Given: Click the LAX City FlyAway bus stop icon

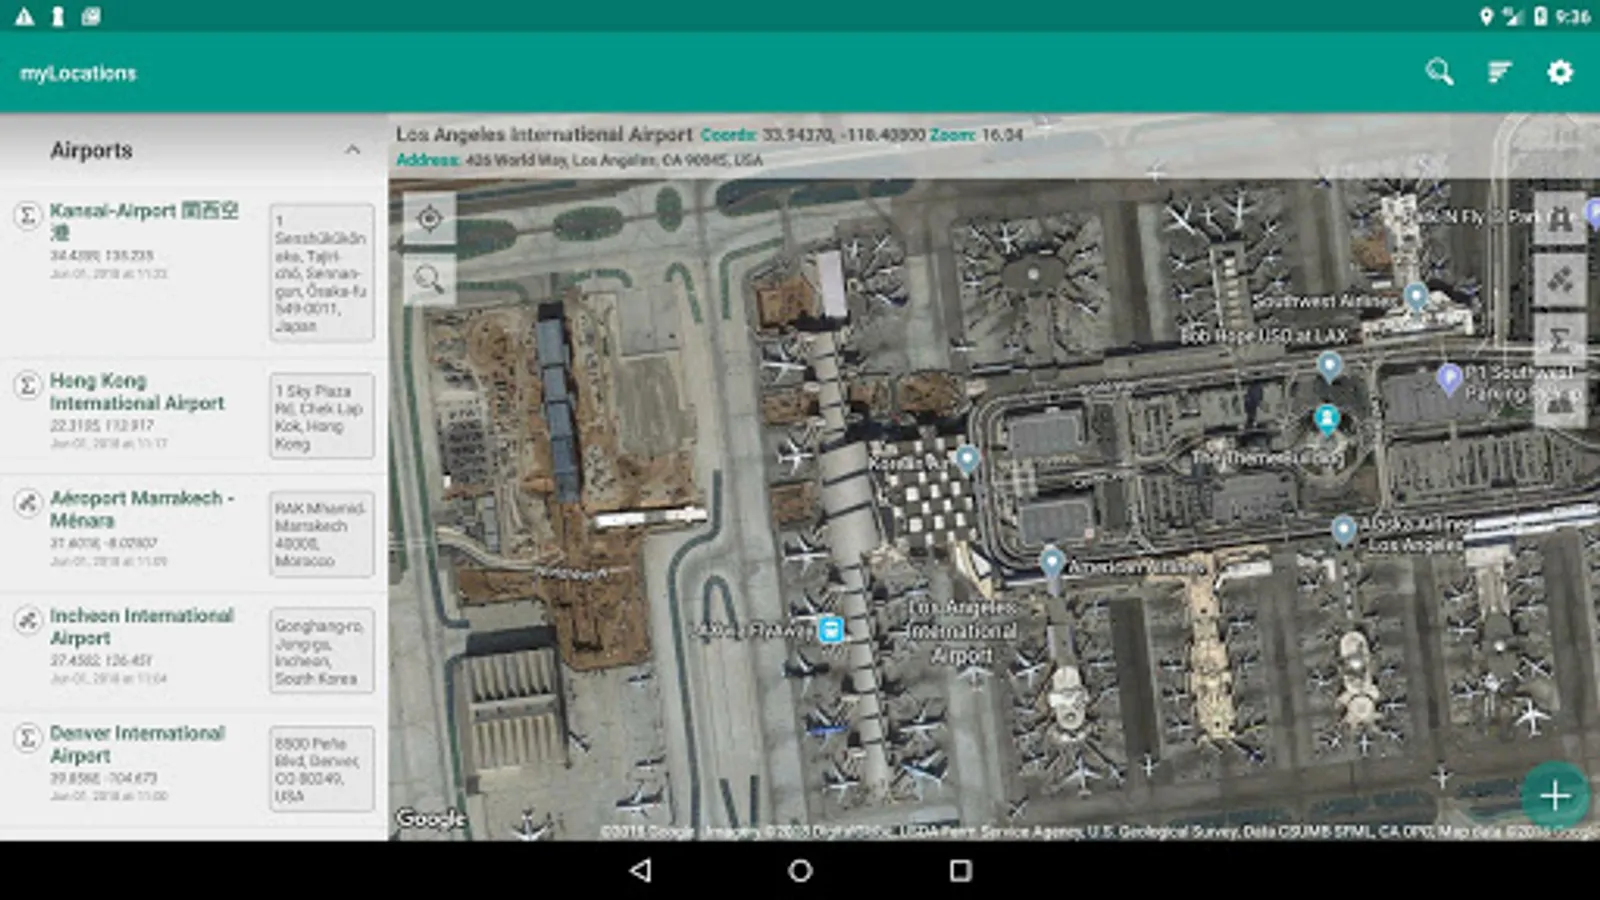Looking at the screenshot, I should tap(831, 629).
